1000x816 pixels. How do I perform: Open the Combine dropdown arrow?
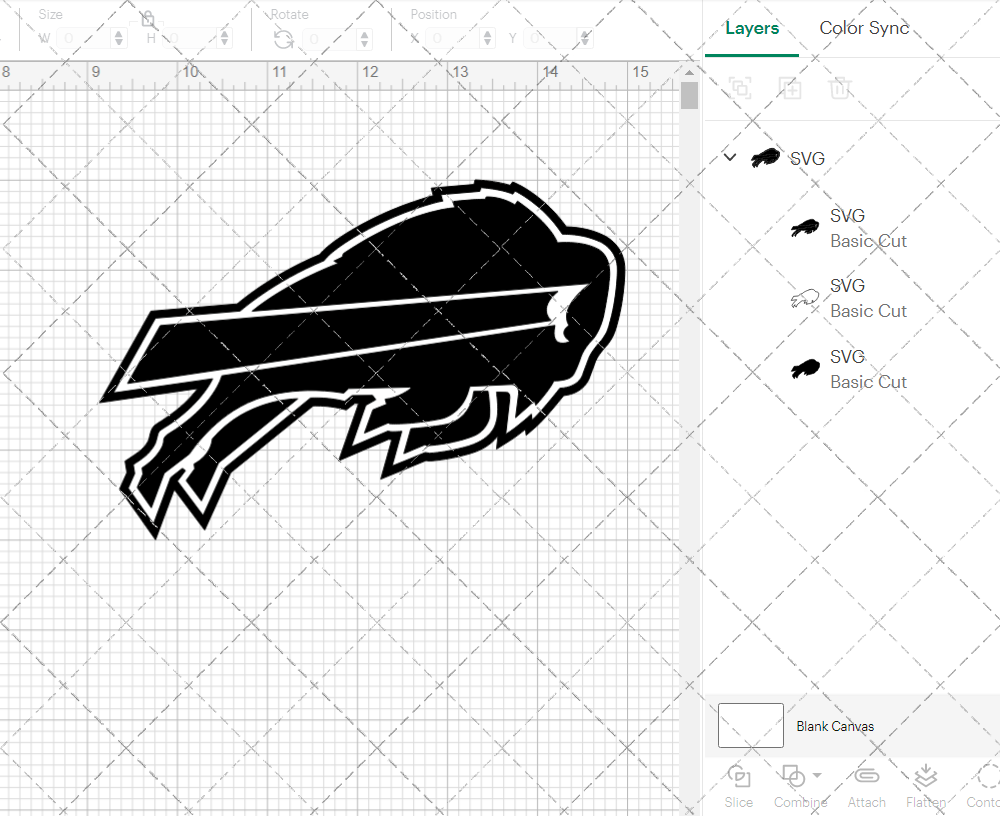pyautogui.click(x=818, y=776)
